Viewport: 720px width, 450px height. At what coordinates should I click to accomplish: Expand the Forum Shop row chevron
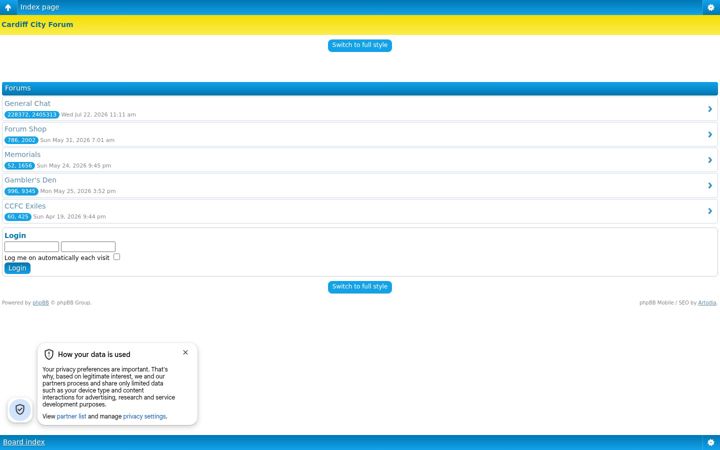pos(710,135)
